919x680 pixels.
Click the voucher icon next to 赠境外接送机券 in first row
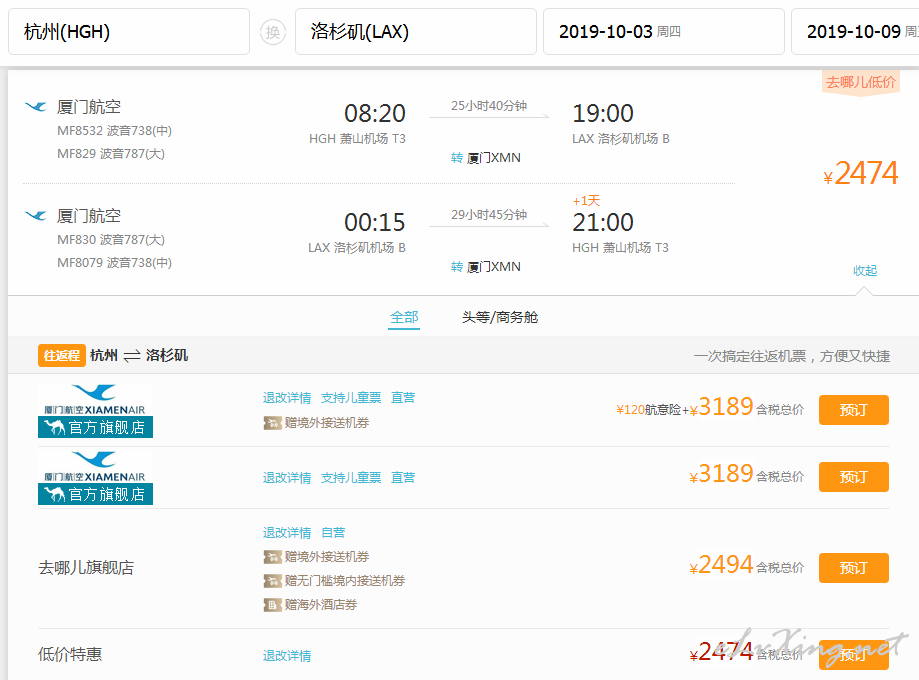tap(273, 423)
